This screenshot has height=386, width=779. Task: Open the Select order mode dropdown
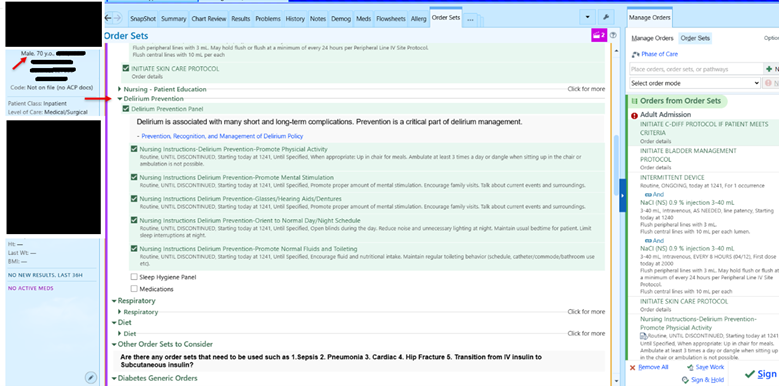click(695, 83)
